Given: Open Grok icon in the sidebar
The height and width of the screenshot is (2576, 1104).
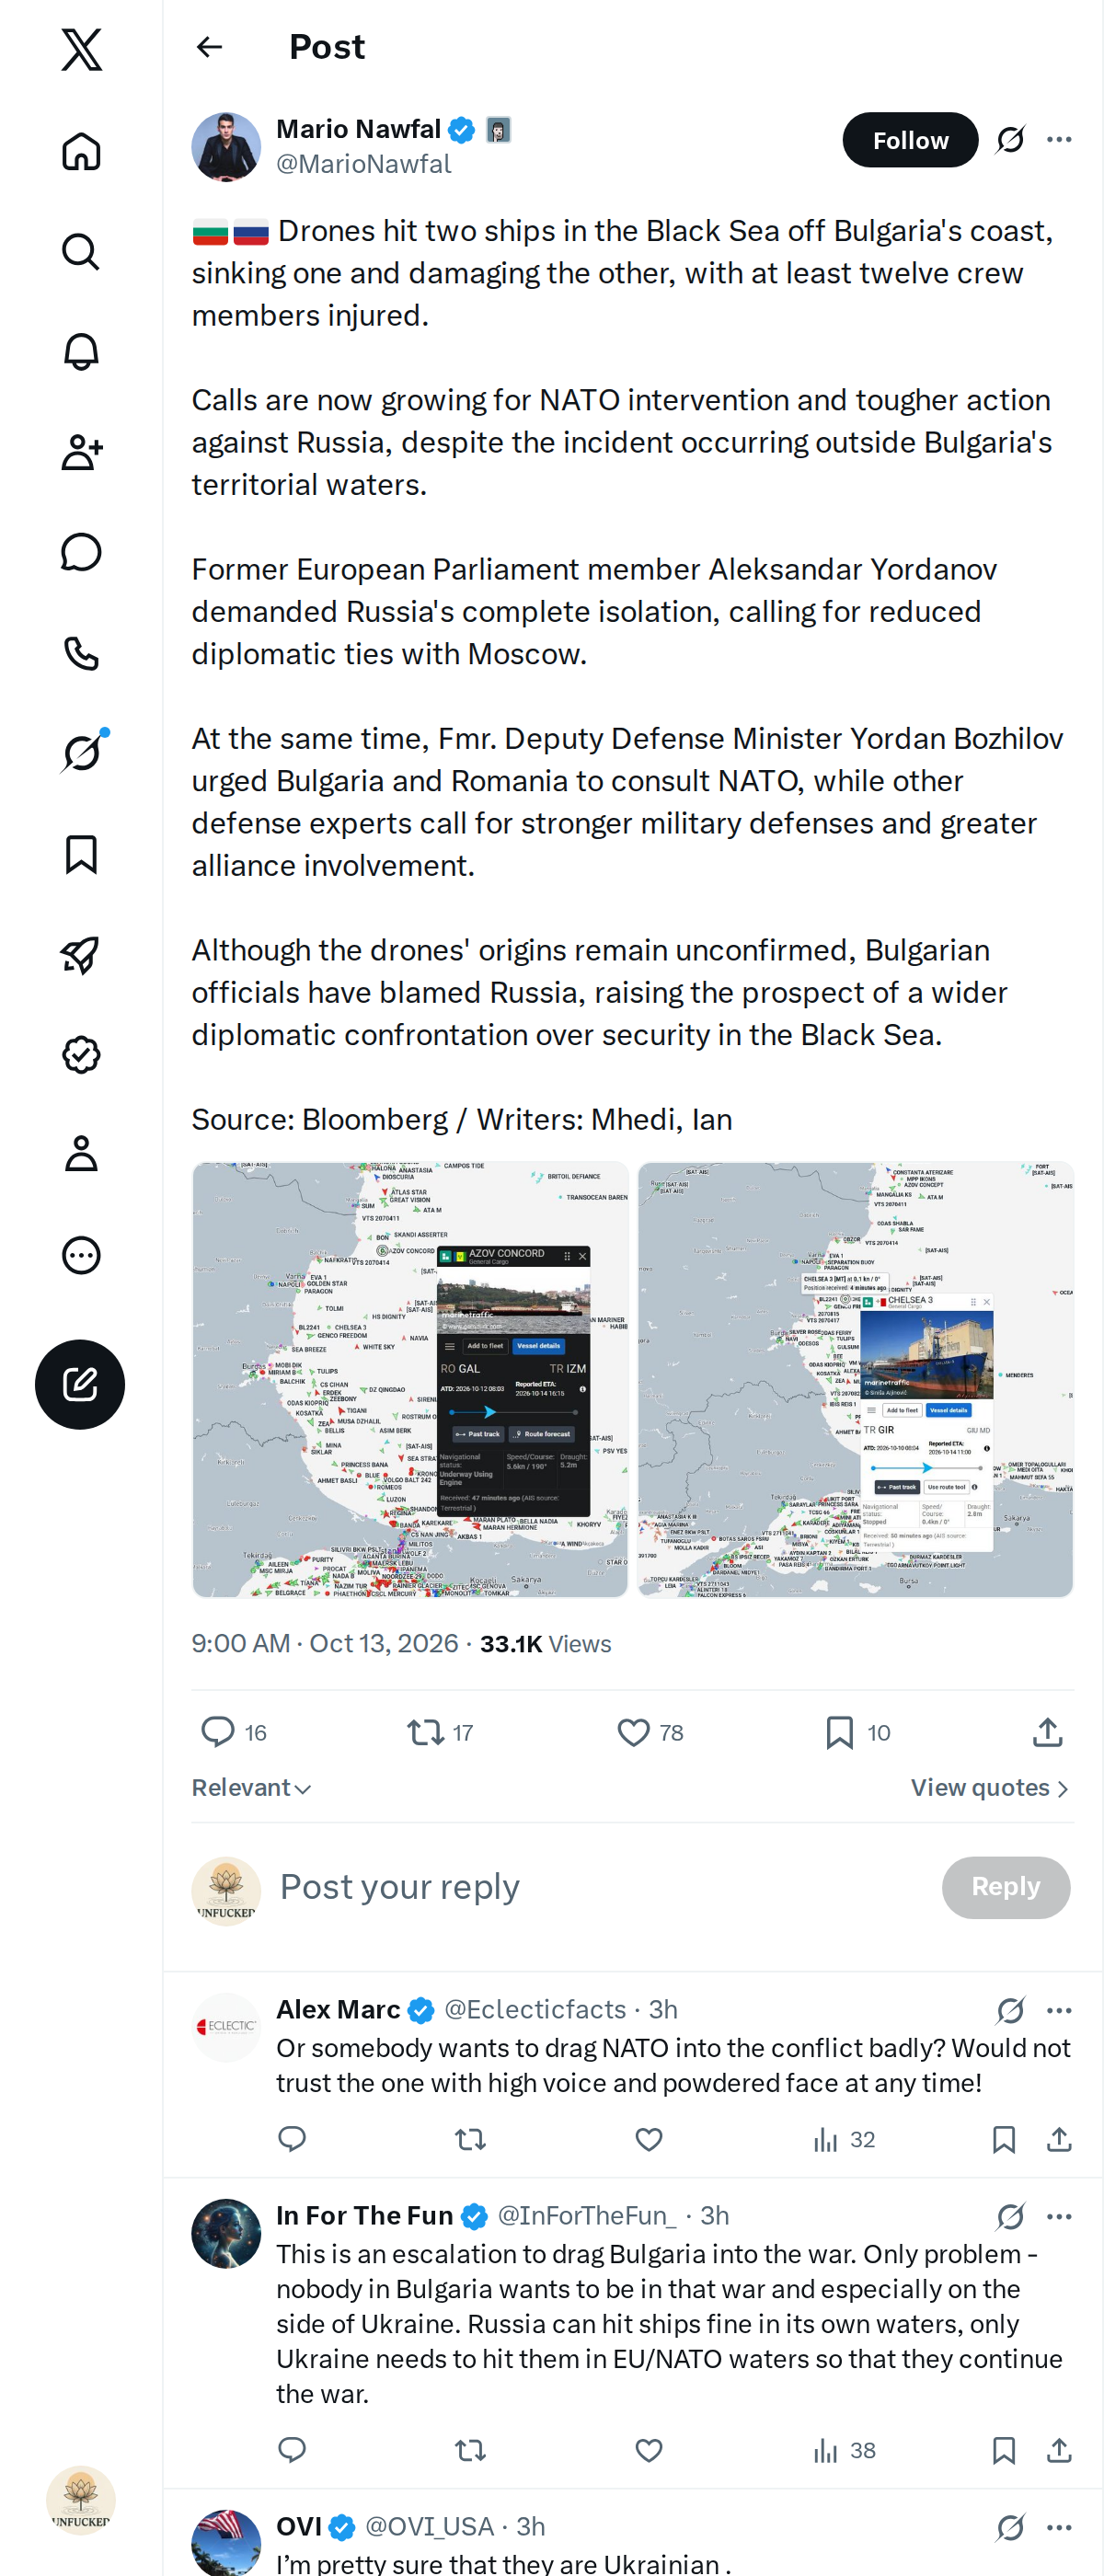Looking at the screenshot, I should click(81, 753).
